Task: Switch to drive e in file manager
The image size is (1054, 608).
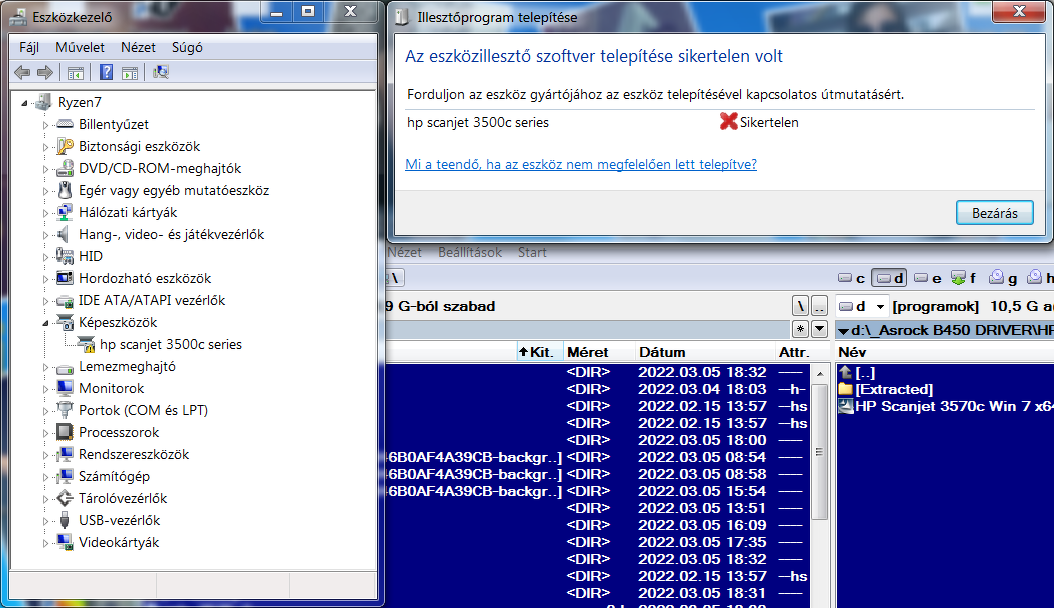Action: coord(928,278)
